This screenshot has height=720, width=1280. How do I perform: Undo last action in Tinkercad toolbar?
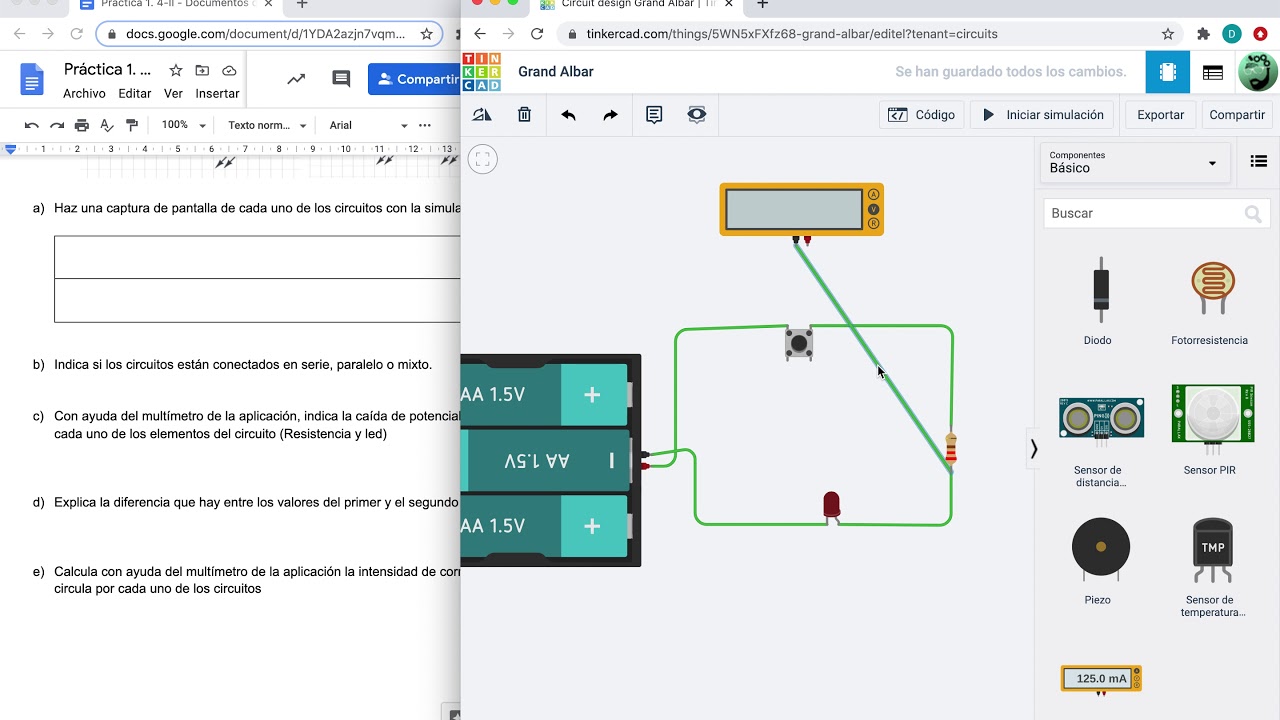pos(568,115)
